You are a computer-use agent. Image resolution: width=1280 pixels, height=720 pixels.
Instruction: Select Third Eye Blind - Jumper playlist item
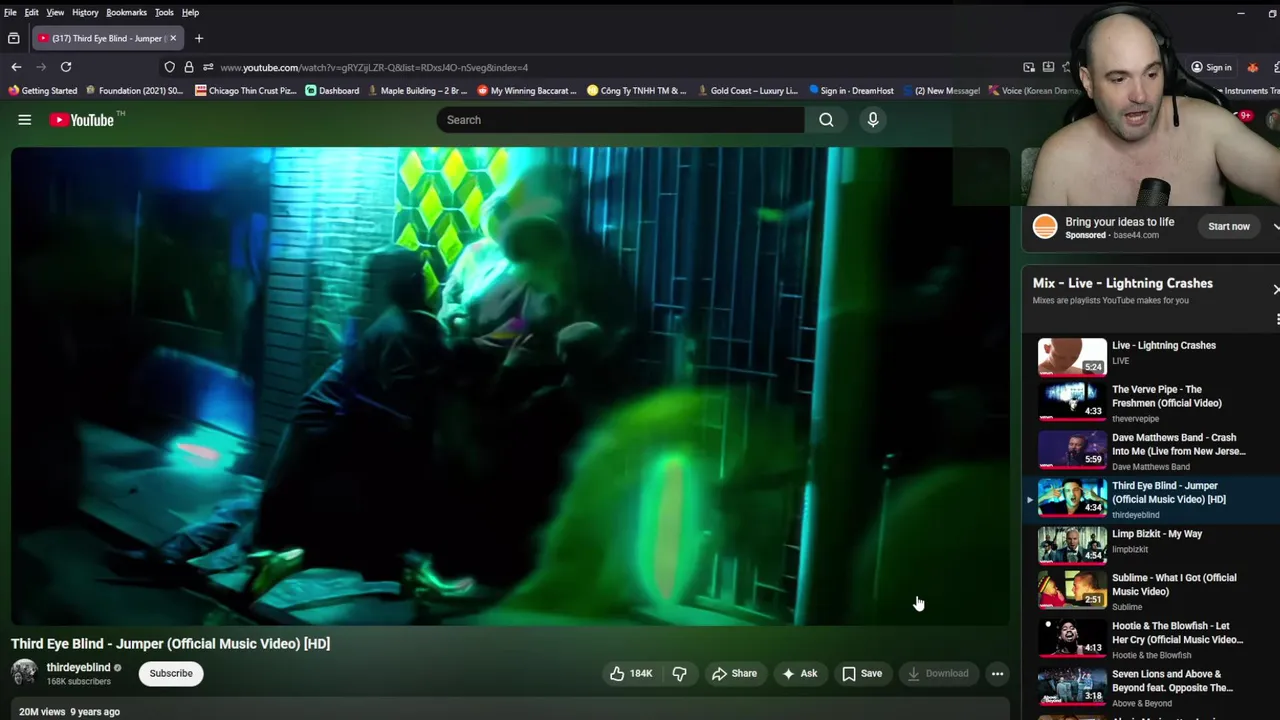(1150, 499)
